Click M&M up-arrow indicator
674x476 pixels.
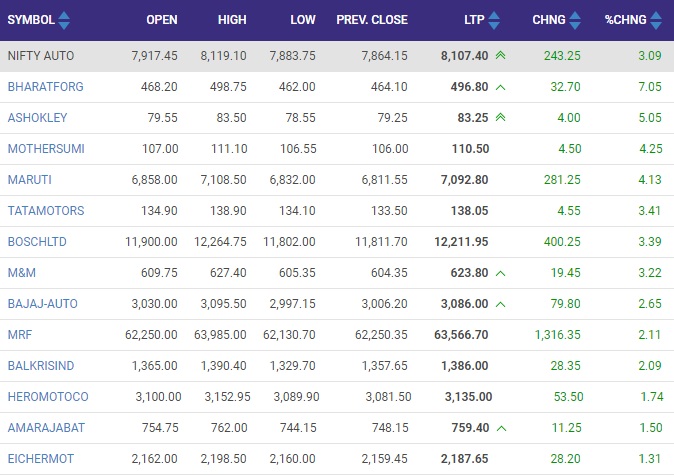point(500,273)
